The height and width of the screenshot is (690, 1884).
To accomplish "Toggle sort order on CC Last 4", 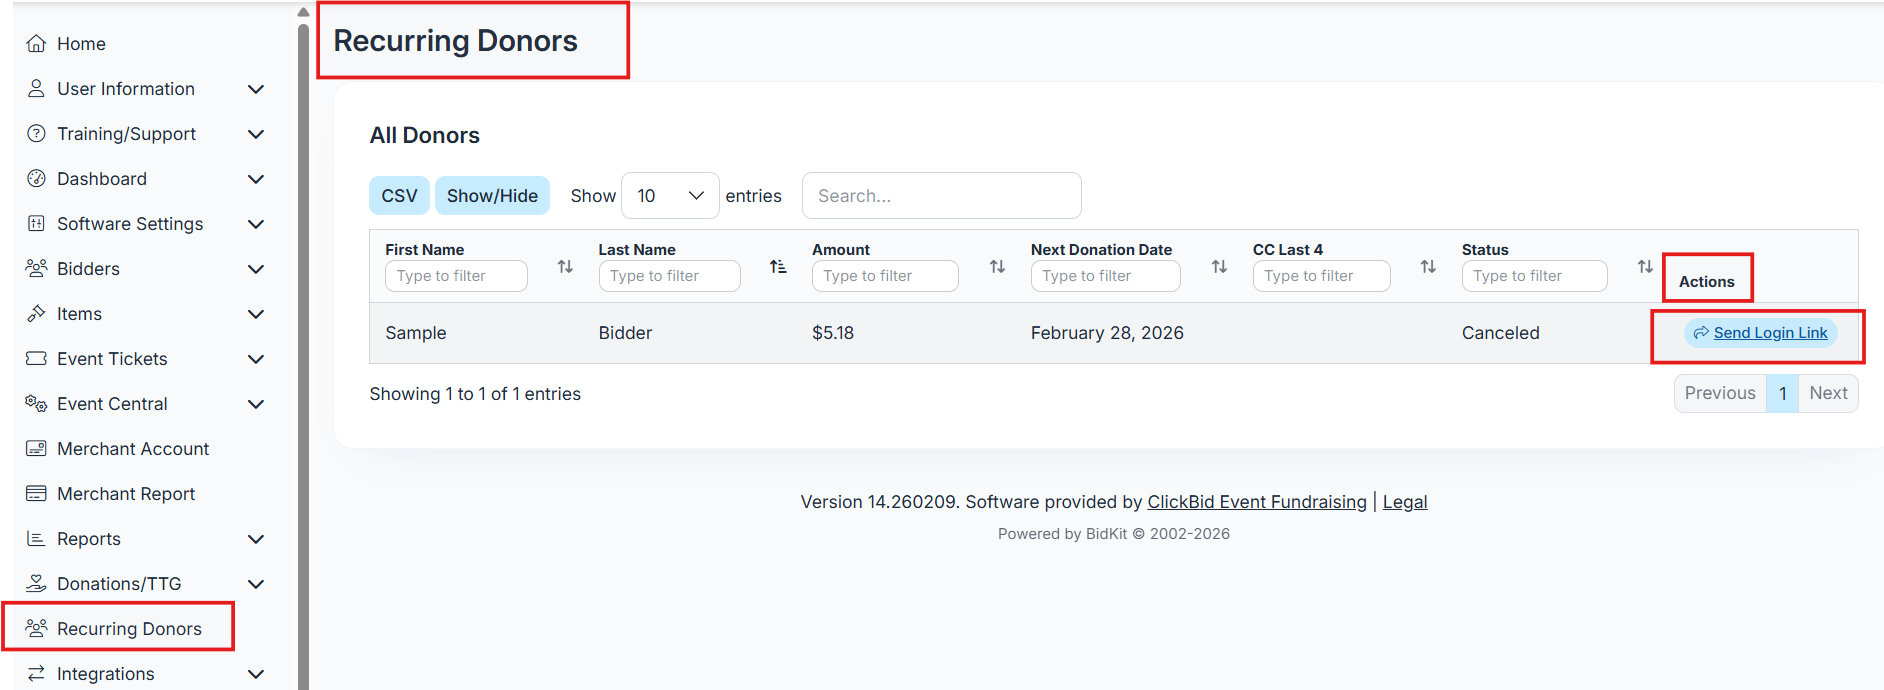I will coord(1428,267).
